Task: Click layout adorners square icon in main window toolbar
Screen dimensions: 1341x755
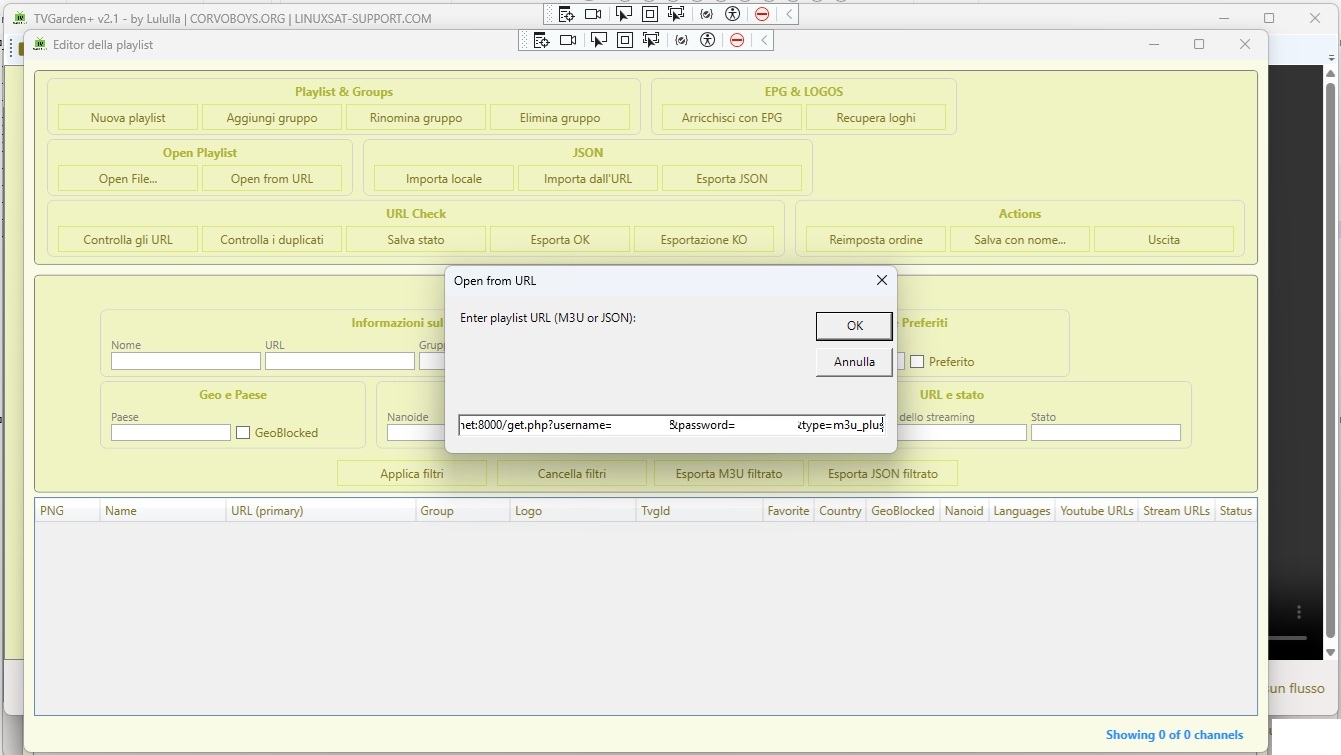Action: (650, 14)
